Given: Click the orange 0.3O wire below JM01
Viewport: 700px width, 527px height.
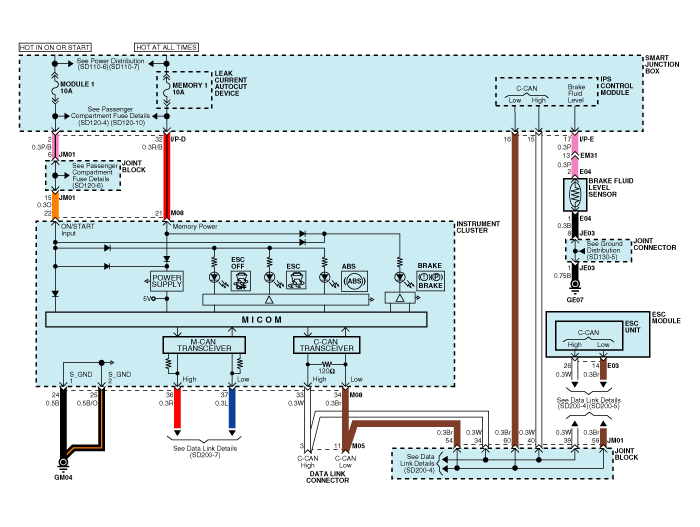Looking at the screenshot, I should 55,205.
